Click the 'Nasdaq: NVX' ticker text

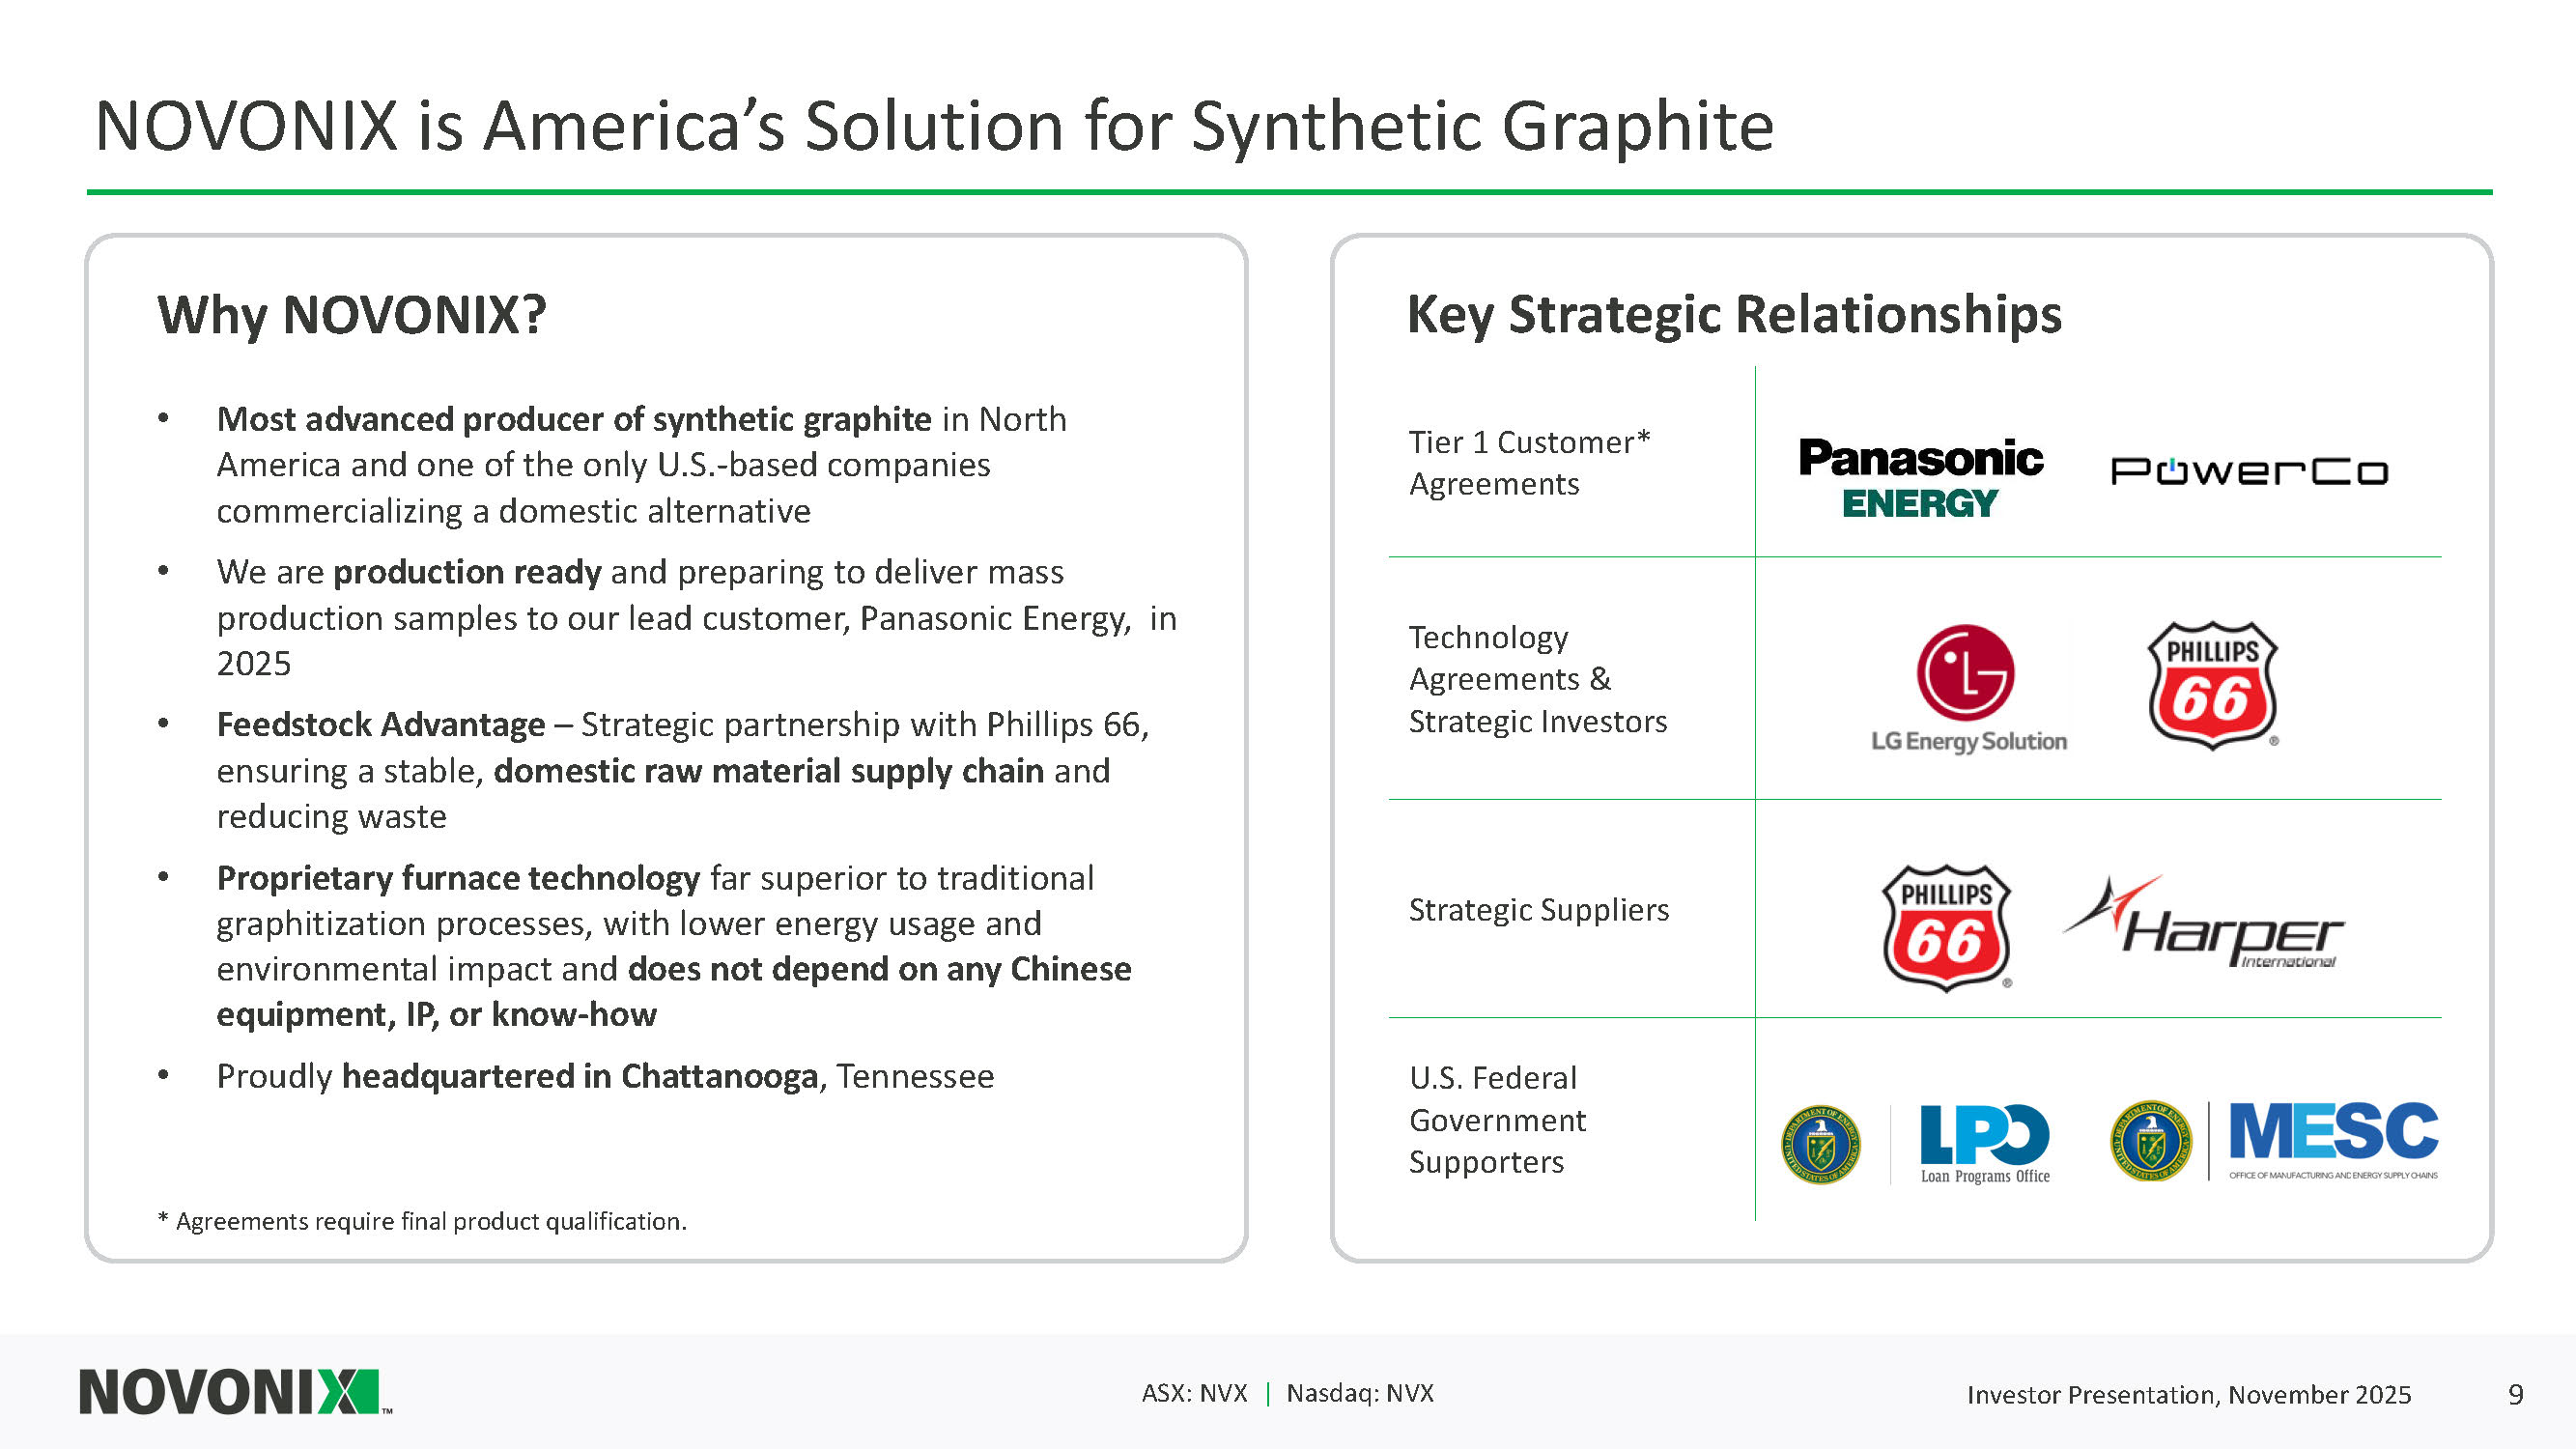(1359, 1393)
